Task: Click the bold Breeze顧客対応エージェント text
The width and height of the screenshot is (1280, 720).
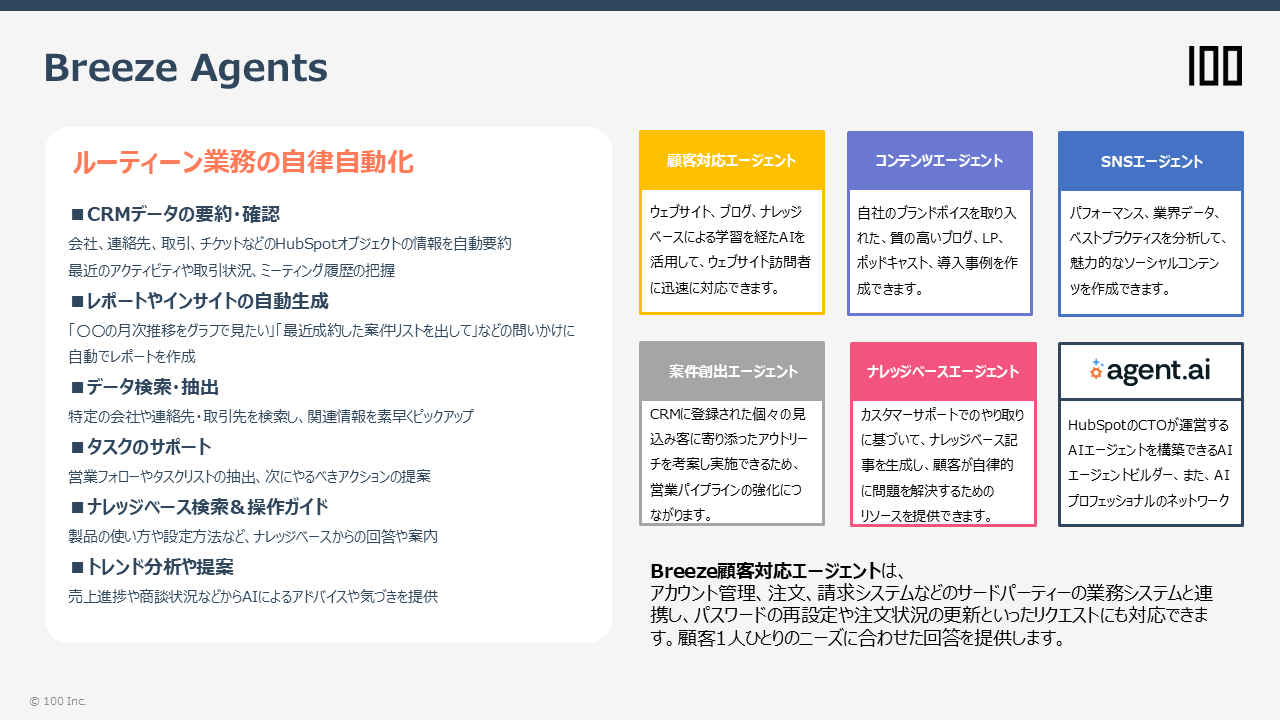Action: (x=766, y=571)
